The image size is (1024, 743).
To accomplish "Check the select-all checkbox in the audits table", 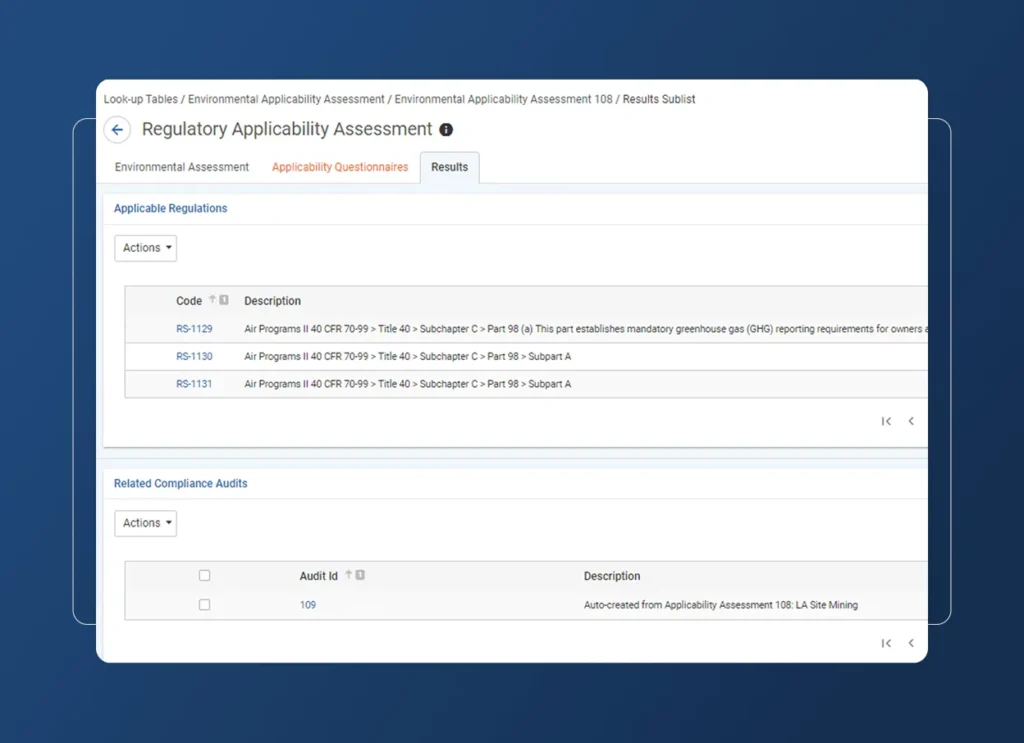I will (x=205, y=575).
